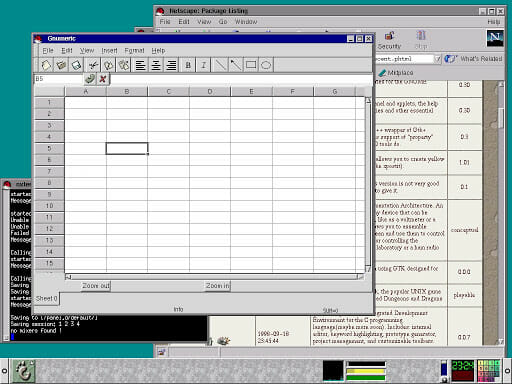Select the ellipse drawing tool

pos(266,65)
